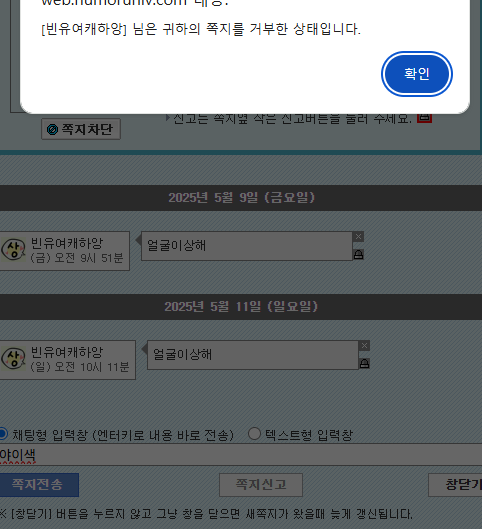
Task: Focus the message input field containing 야이색
Action: (x=241, y=455)
